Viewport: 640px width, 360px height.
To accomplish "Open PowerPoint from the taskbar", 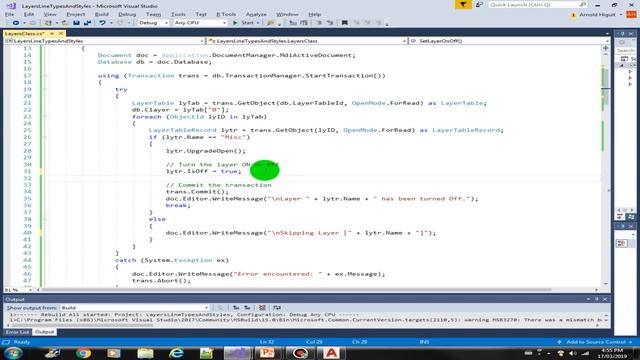I will point(267,353).
